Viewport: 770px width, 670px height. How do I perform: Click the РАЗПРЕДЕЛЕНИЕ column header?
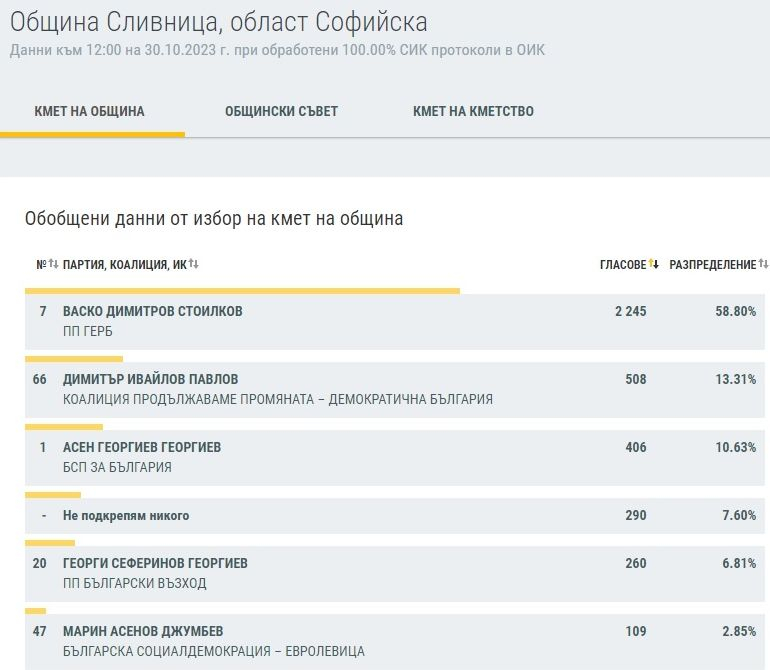coord(713,265)
